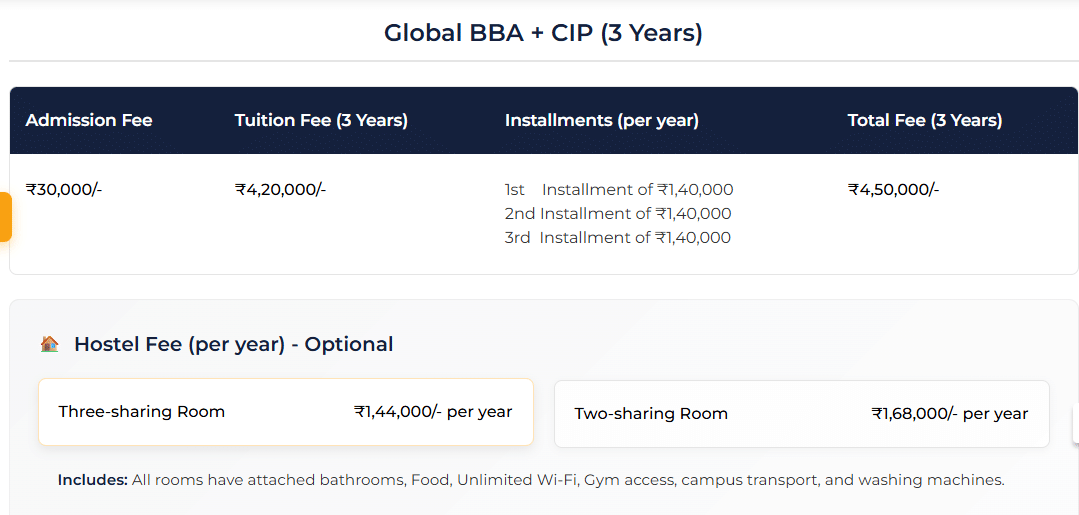
Task: Click the white tab on right edge
Action: (1075, 422)
